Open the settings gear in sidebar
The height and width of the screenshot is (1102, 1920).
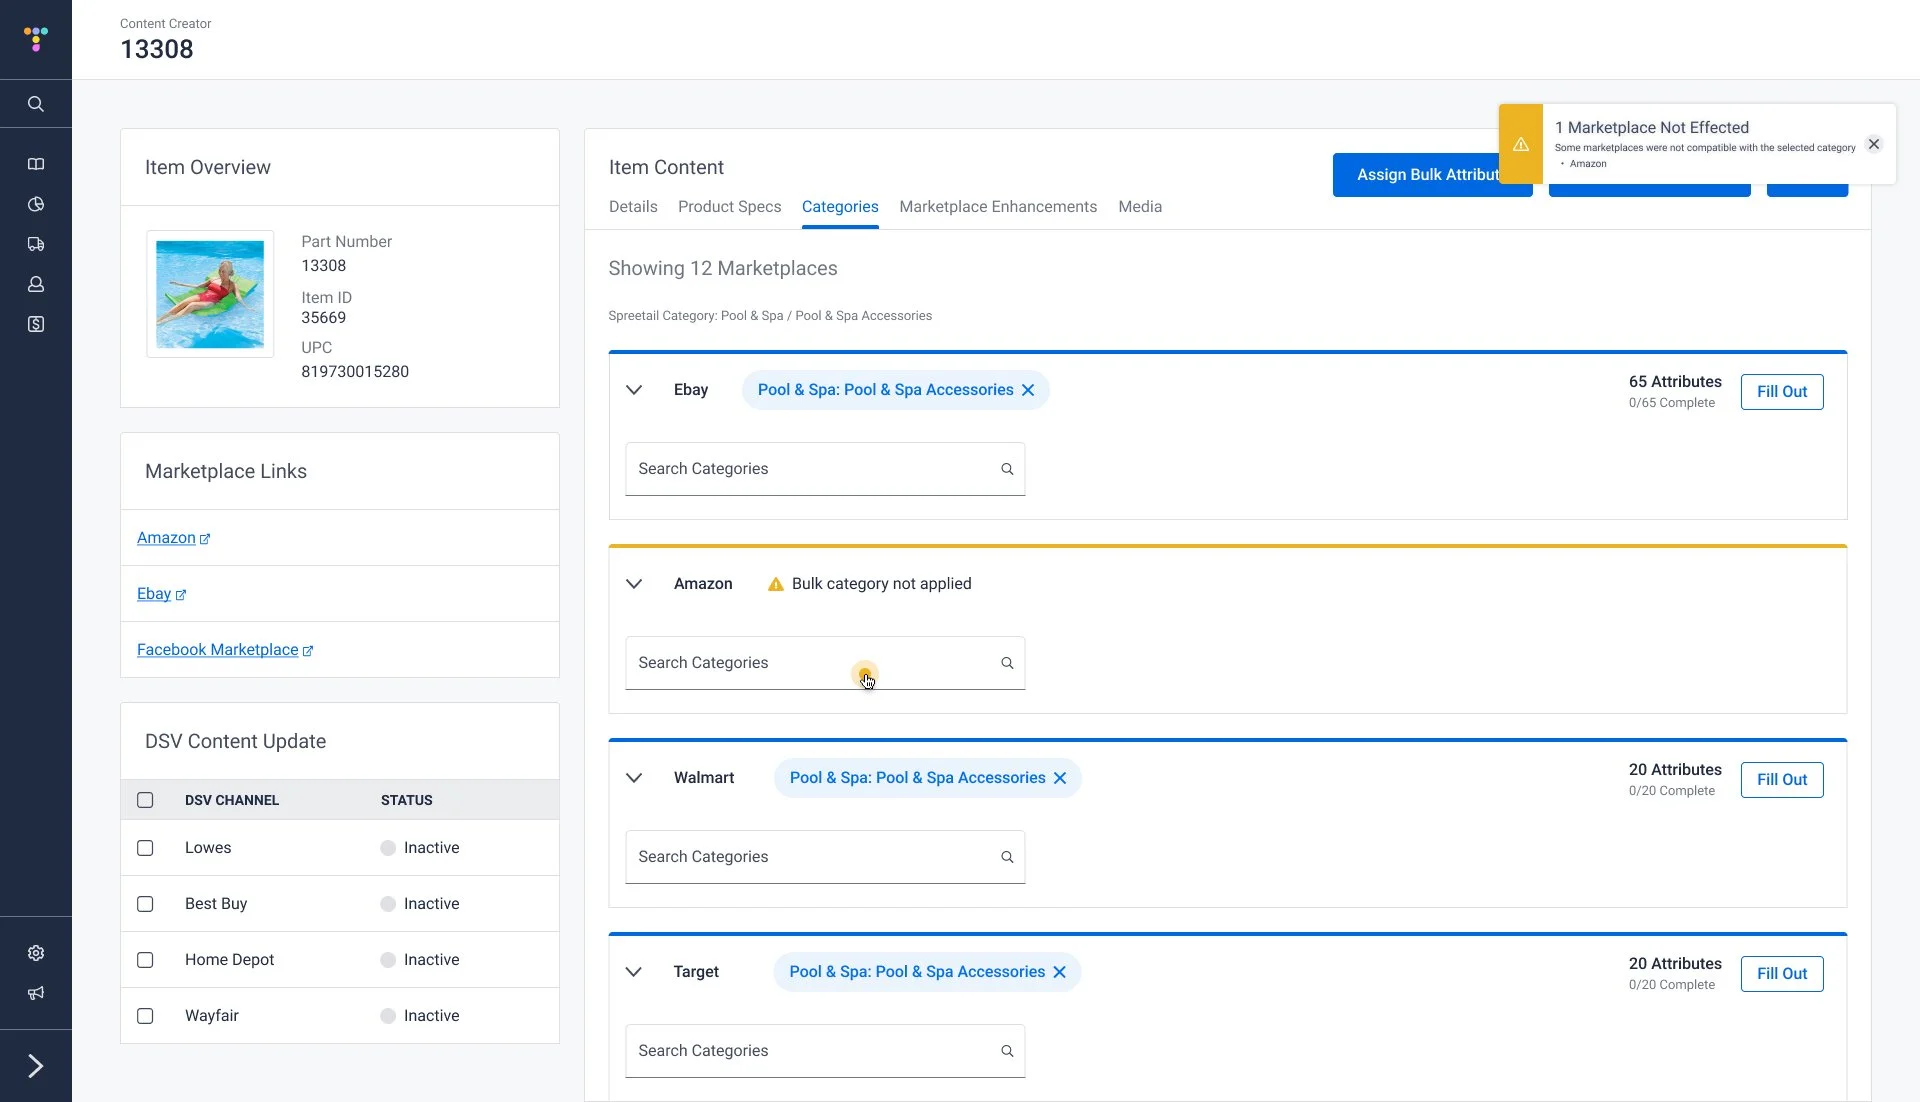pyautogui.click(x=36, y=953)
